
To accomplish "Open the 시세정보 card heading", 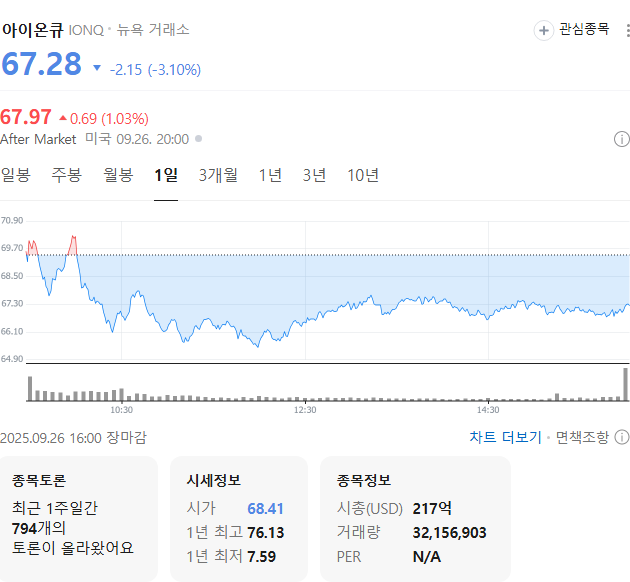I will pyautogui.click(x=214, y=480).
